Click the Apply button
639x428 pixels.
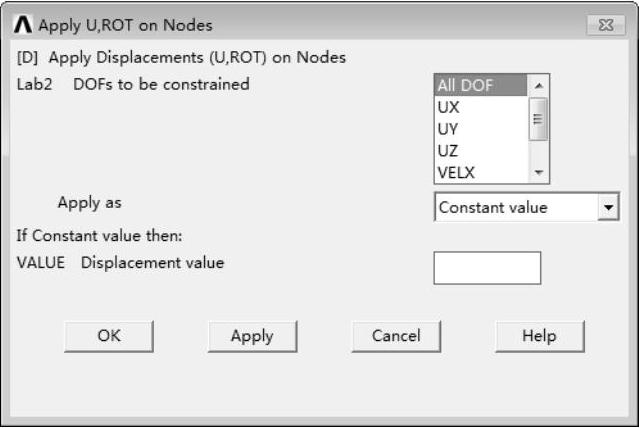click(x=252, y=336)
